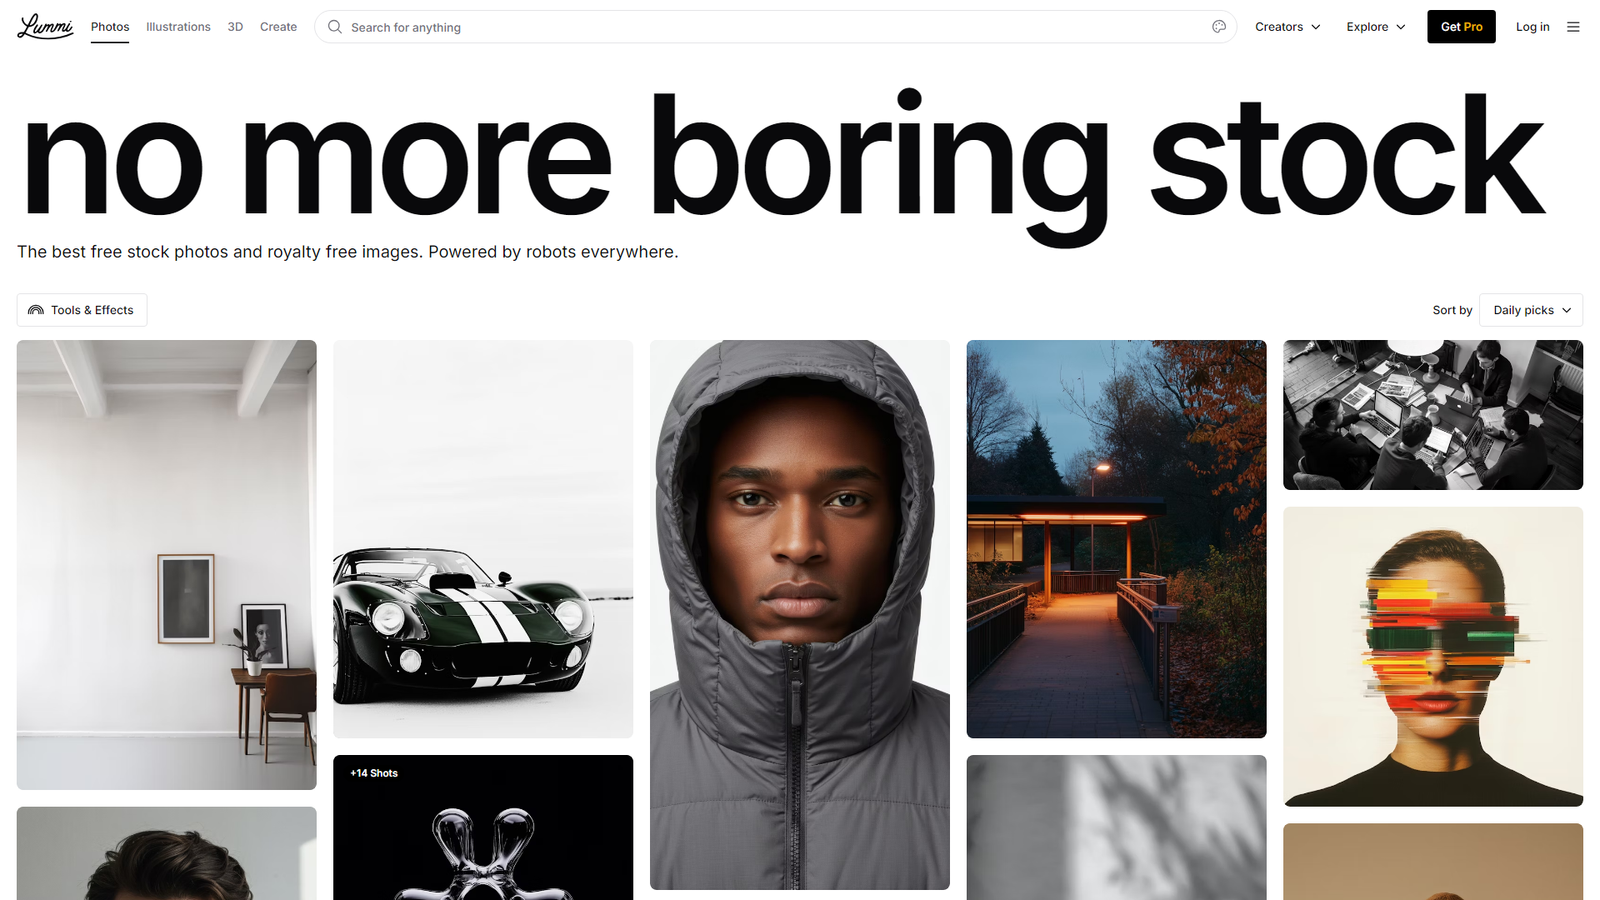Click the Tools & Effects rainbow icon
Image resolution: width=1600 pixels, height=900 pixels.
(x=36, y=310)
